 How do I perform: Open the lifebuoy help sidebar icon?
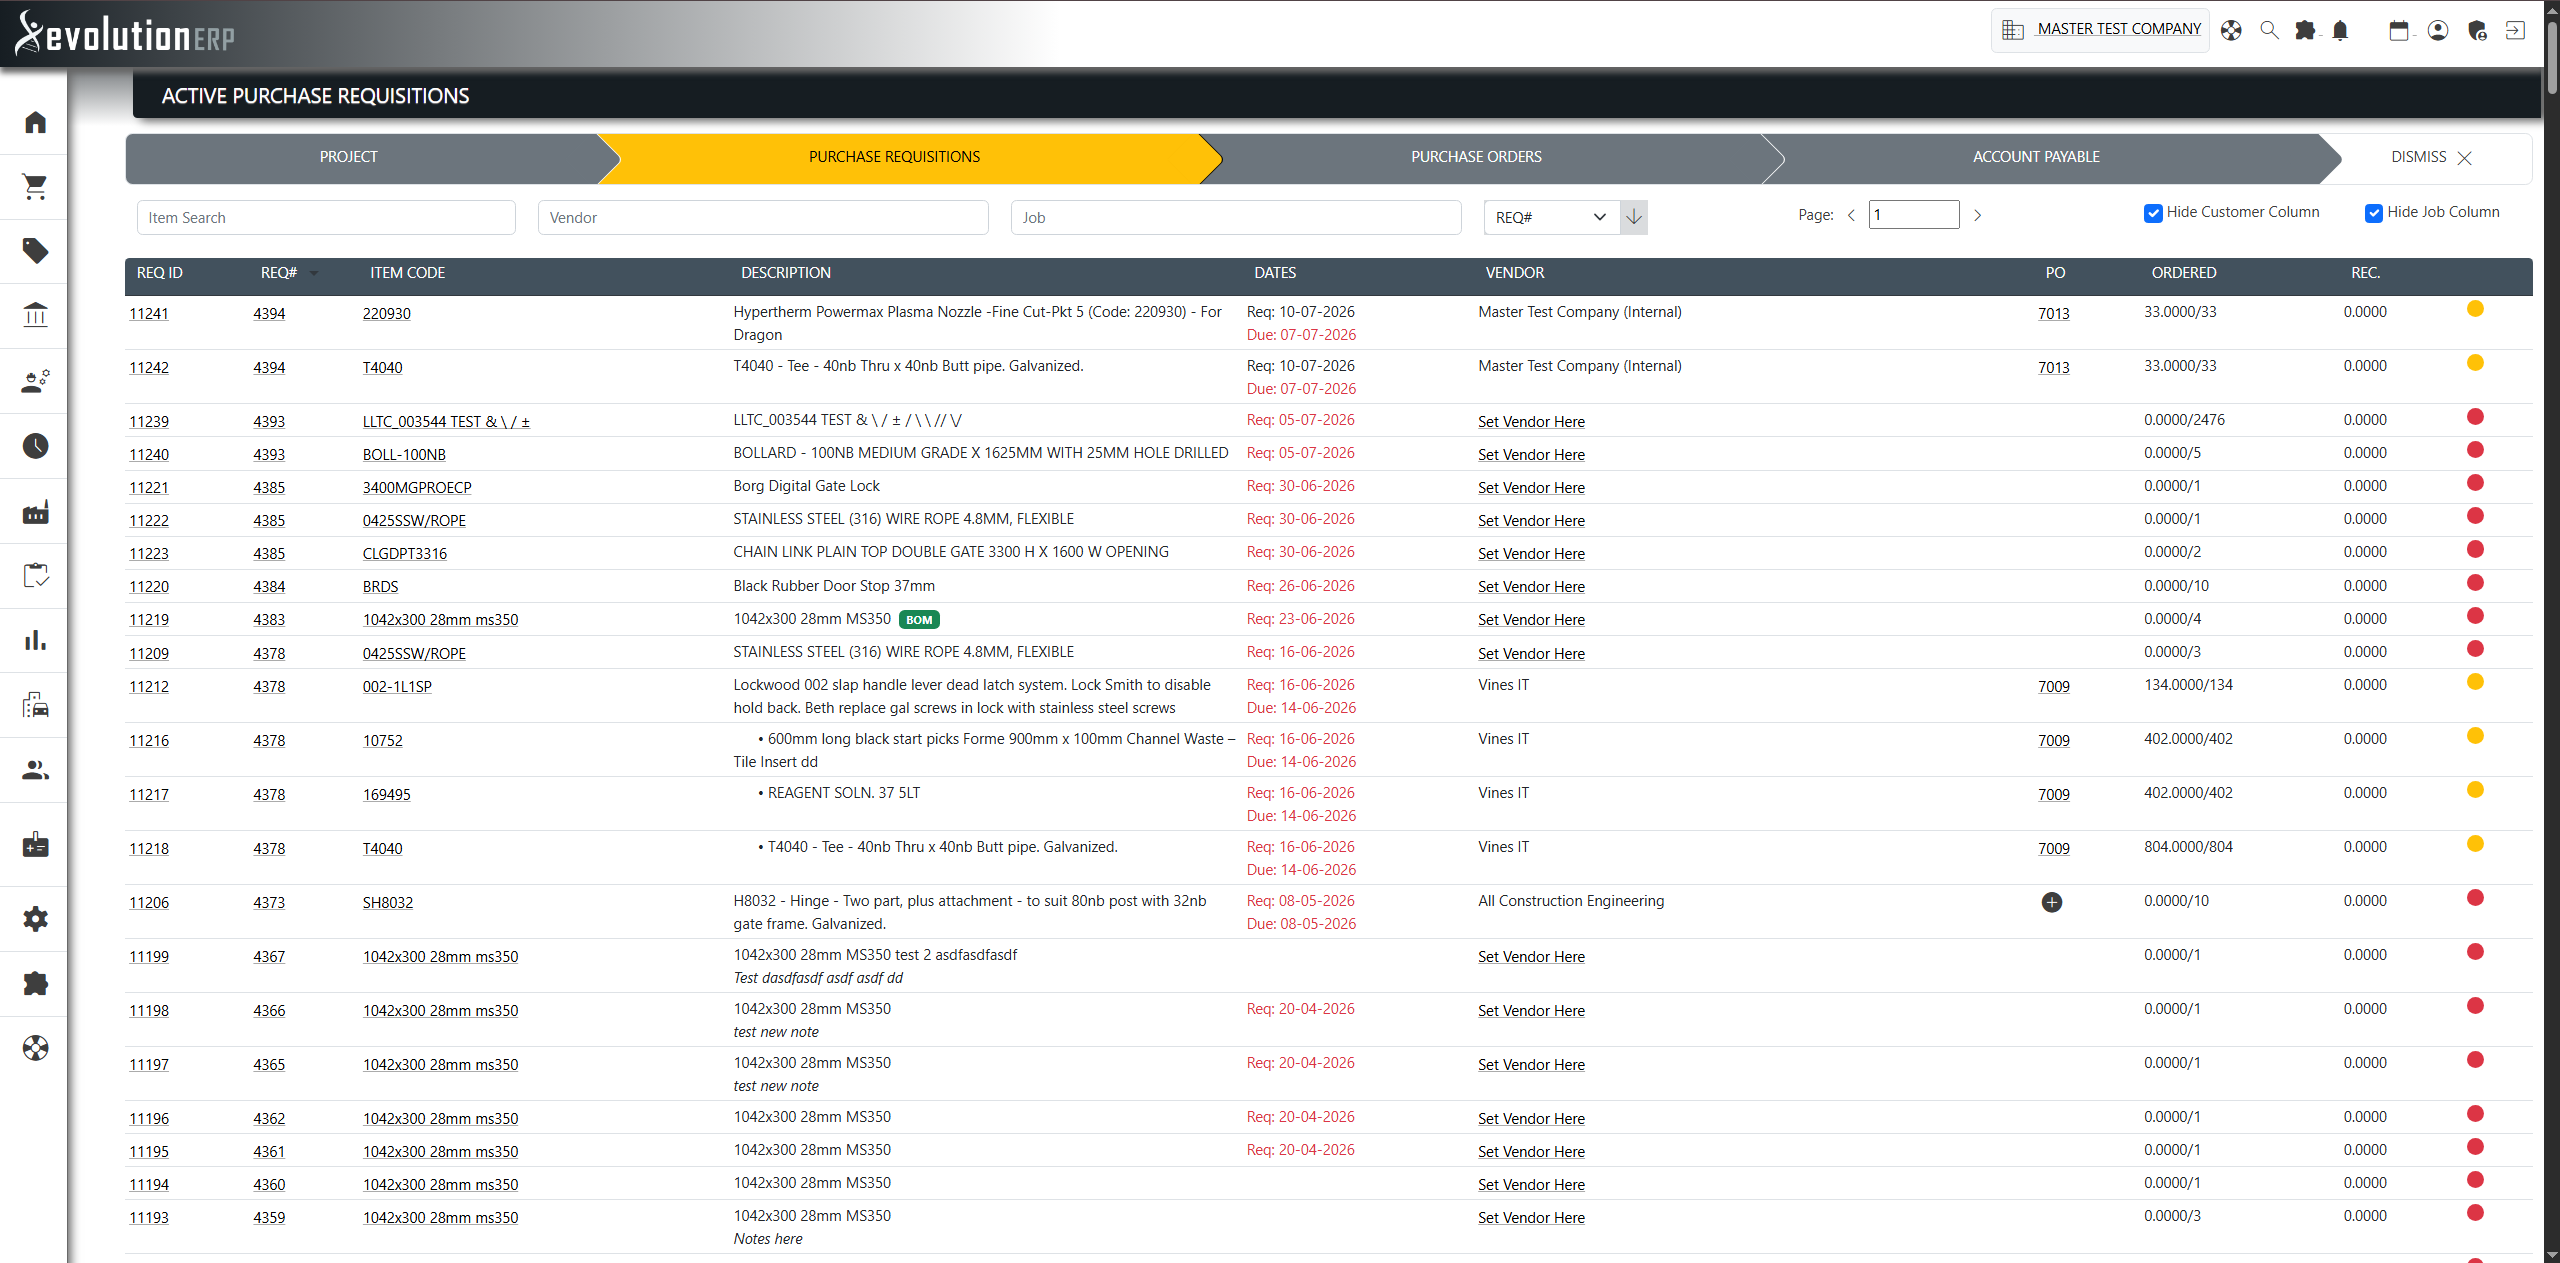click(35, 1048)
